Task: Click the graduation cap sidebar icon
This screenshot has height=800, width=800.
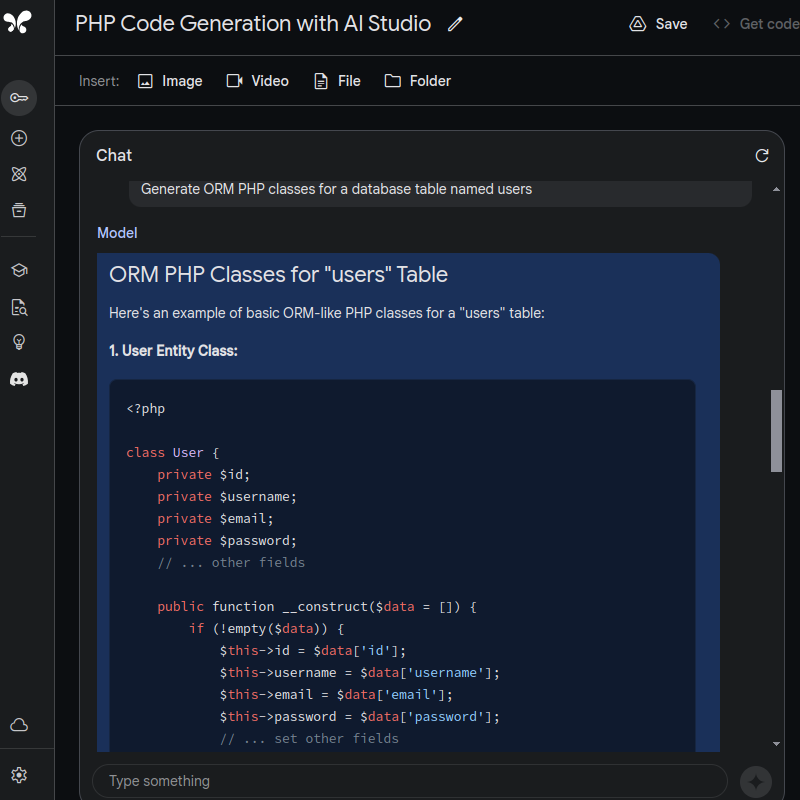Action: (18, 270)
